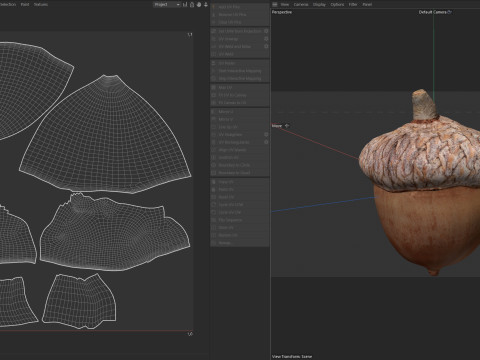Open options gear for UV Weld and Relax
Image resolution: width=480 pixels, height=360 pixels.
[x=266, y=46]
